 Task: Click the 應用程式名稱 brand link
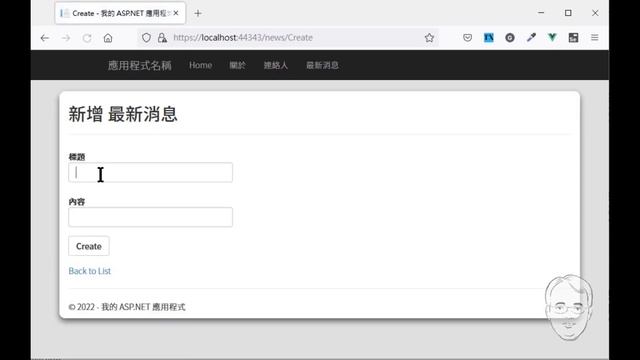[x=140, y=65]
